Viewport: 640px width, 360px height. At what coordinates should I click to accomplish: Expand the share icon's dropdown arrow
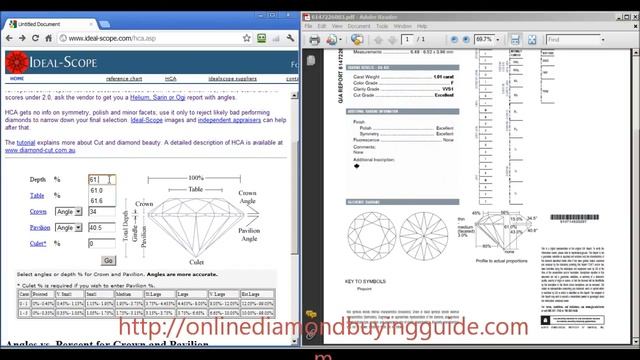340,40
